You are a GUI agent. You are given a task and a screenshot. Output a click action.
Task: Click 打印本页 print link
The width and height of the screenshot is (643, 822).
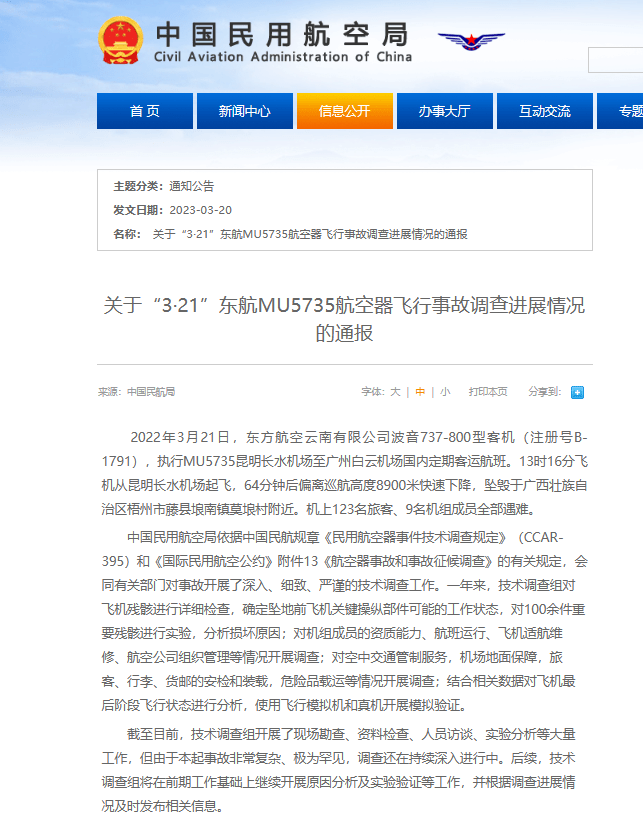[488, 392]
